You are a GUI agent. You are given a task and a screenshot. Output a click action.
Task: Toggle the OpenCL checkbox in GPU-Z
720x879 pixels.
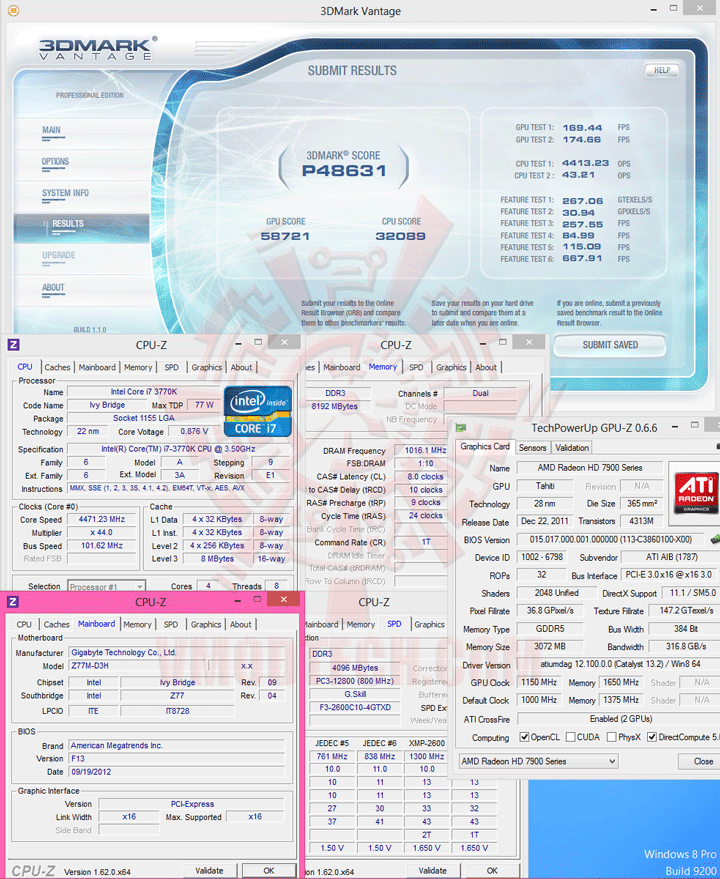(524, 737)
